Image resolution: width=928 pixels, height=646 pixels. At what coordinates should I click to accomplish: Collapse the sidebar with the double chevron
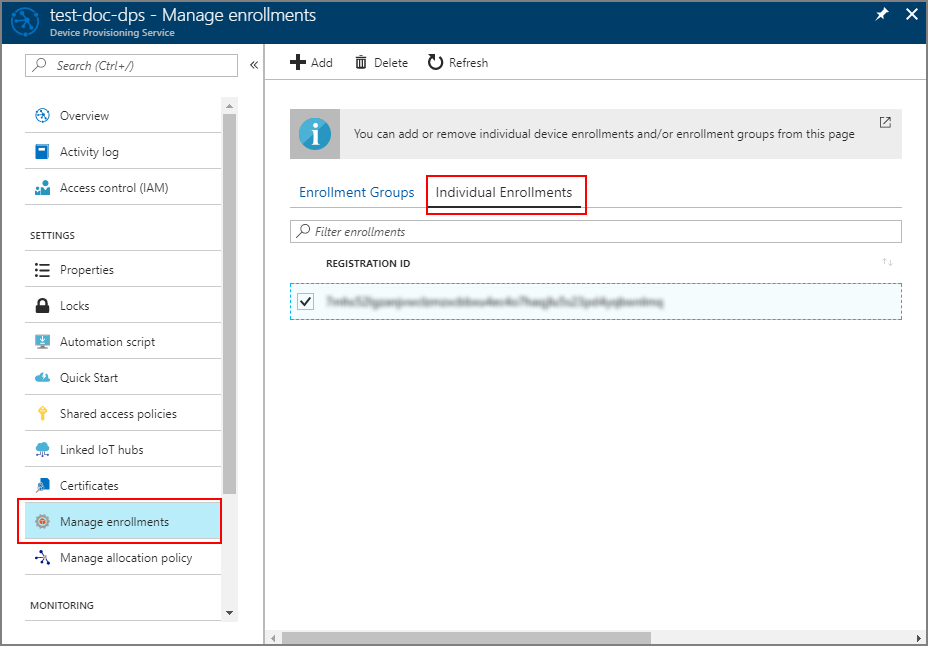pos(254,65)
